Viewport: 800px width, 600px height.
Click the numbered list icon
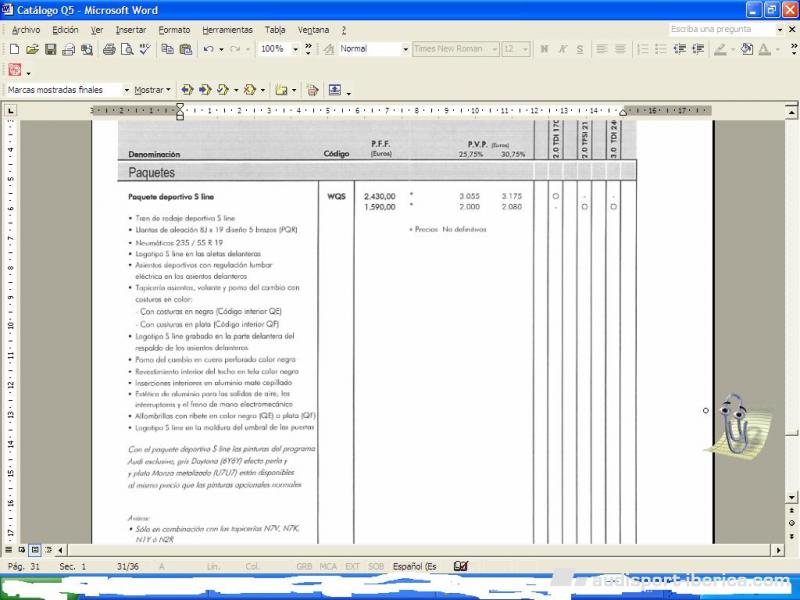click(643, 49)
